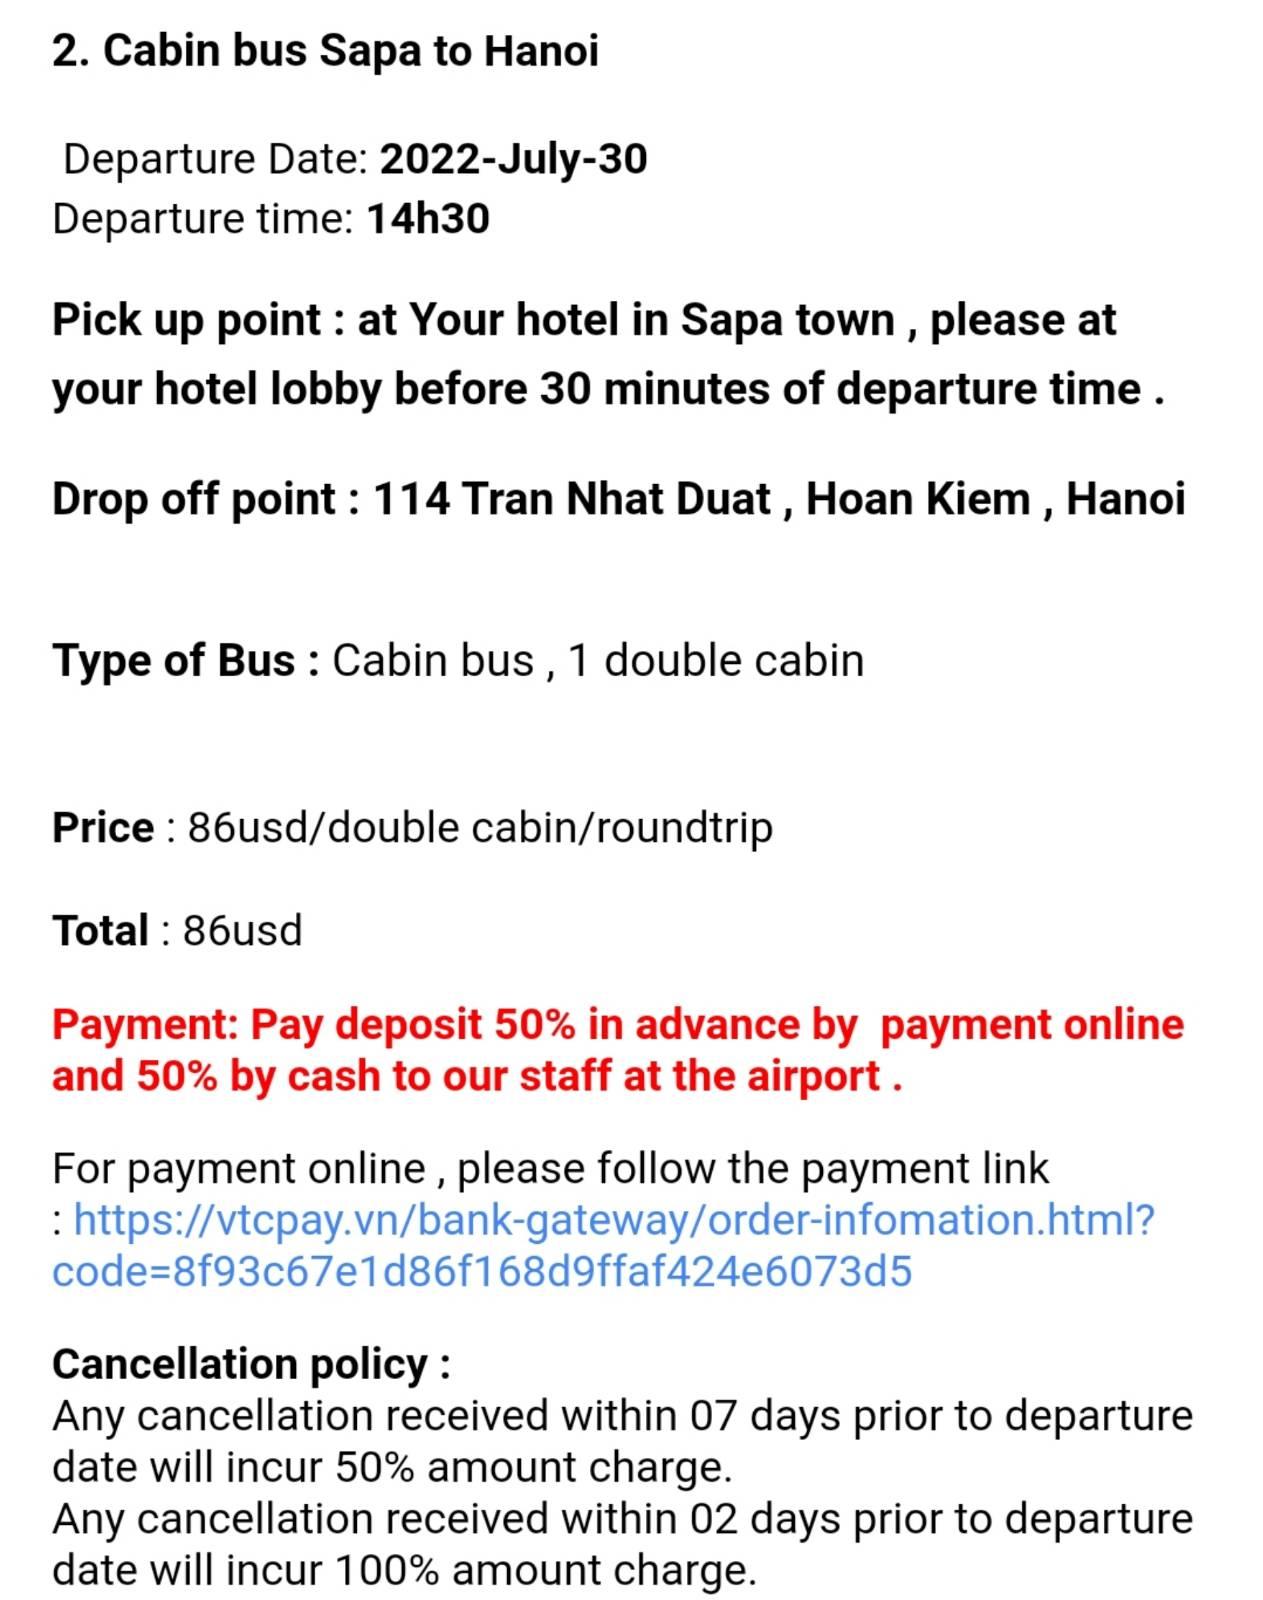This screenshot has width=1263, height=1600.
Task: Click the Price label
Action: coord(103,828)
